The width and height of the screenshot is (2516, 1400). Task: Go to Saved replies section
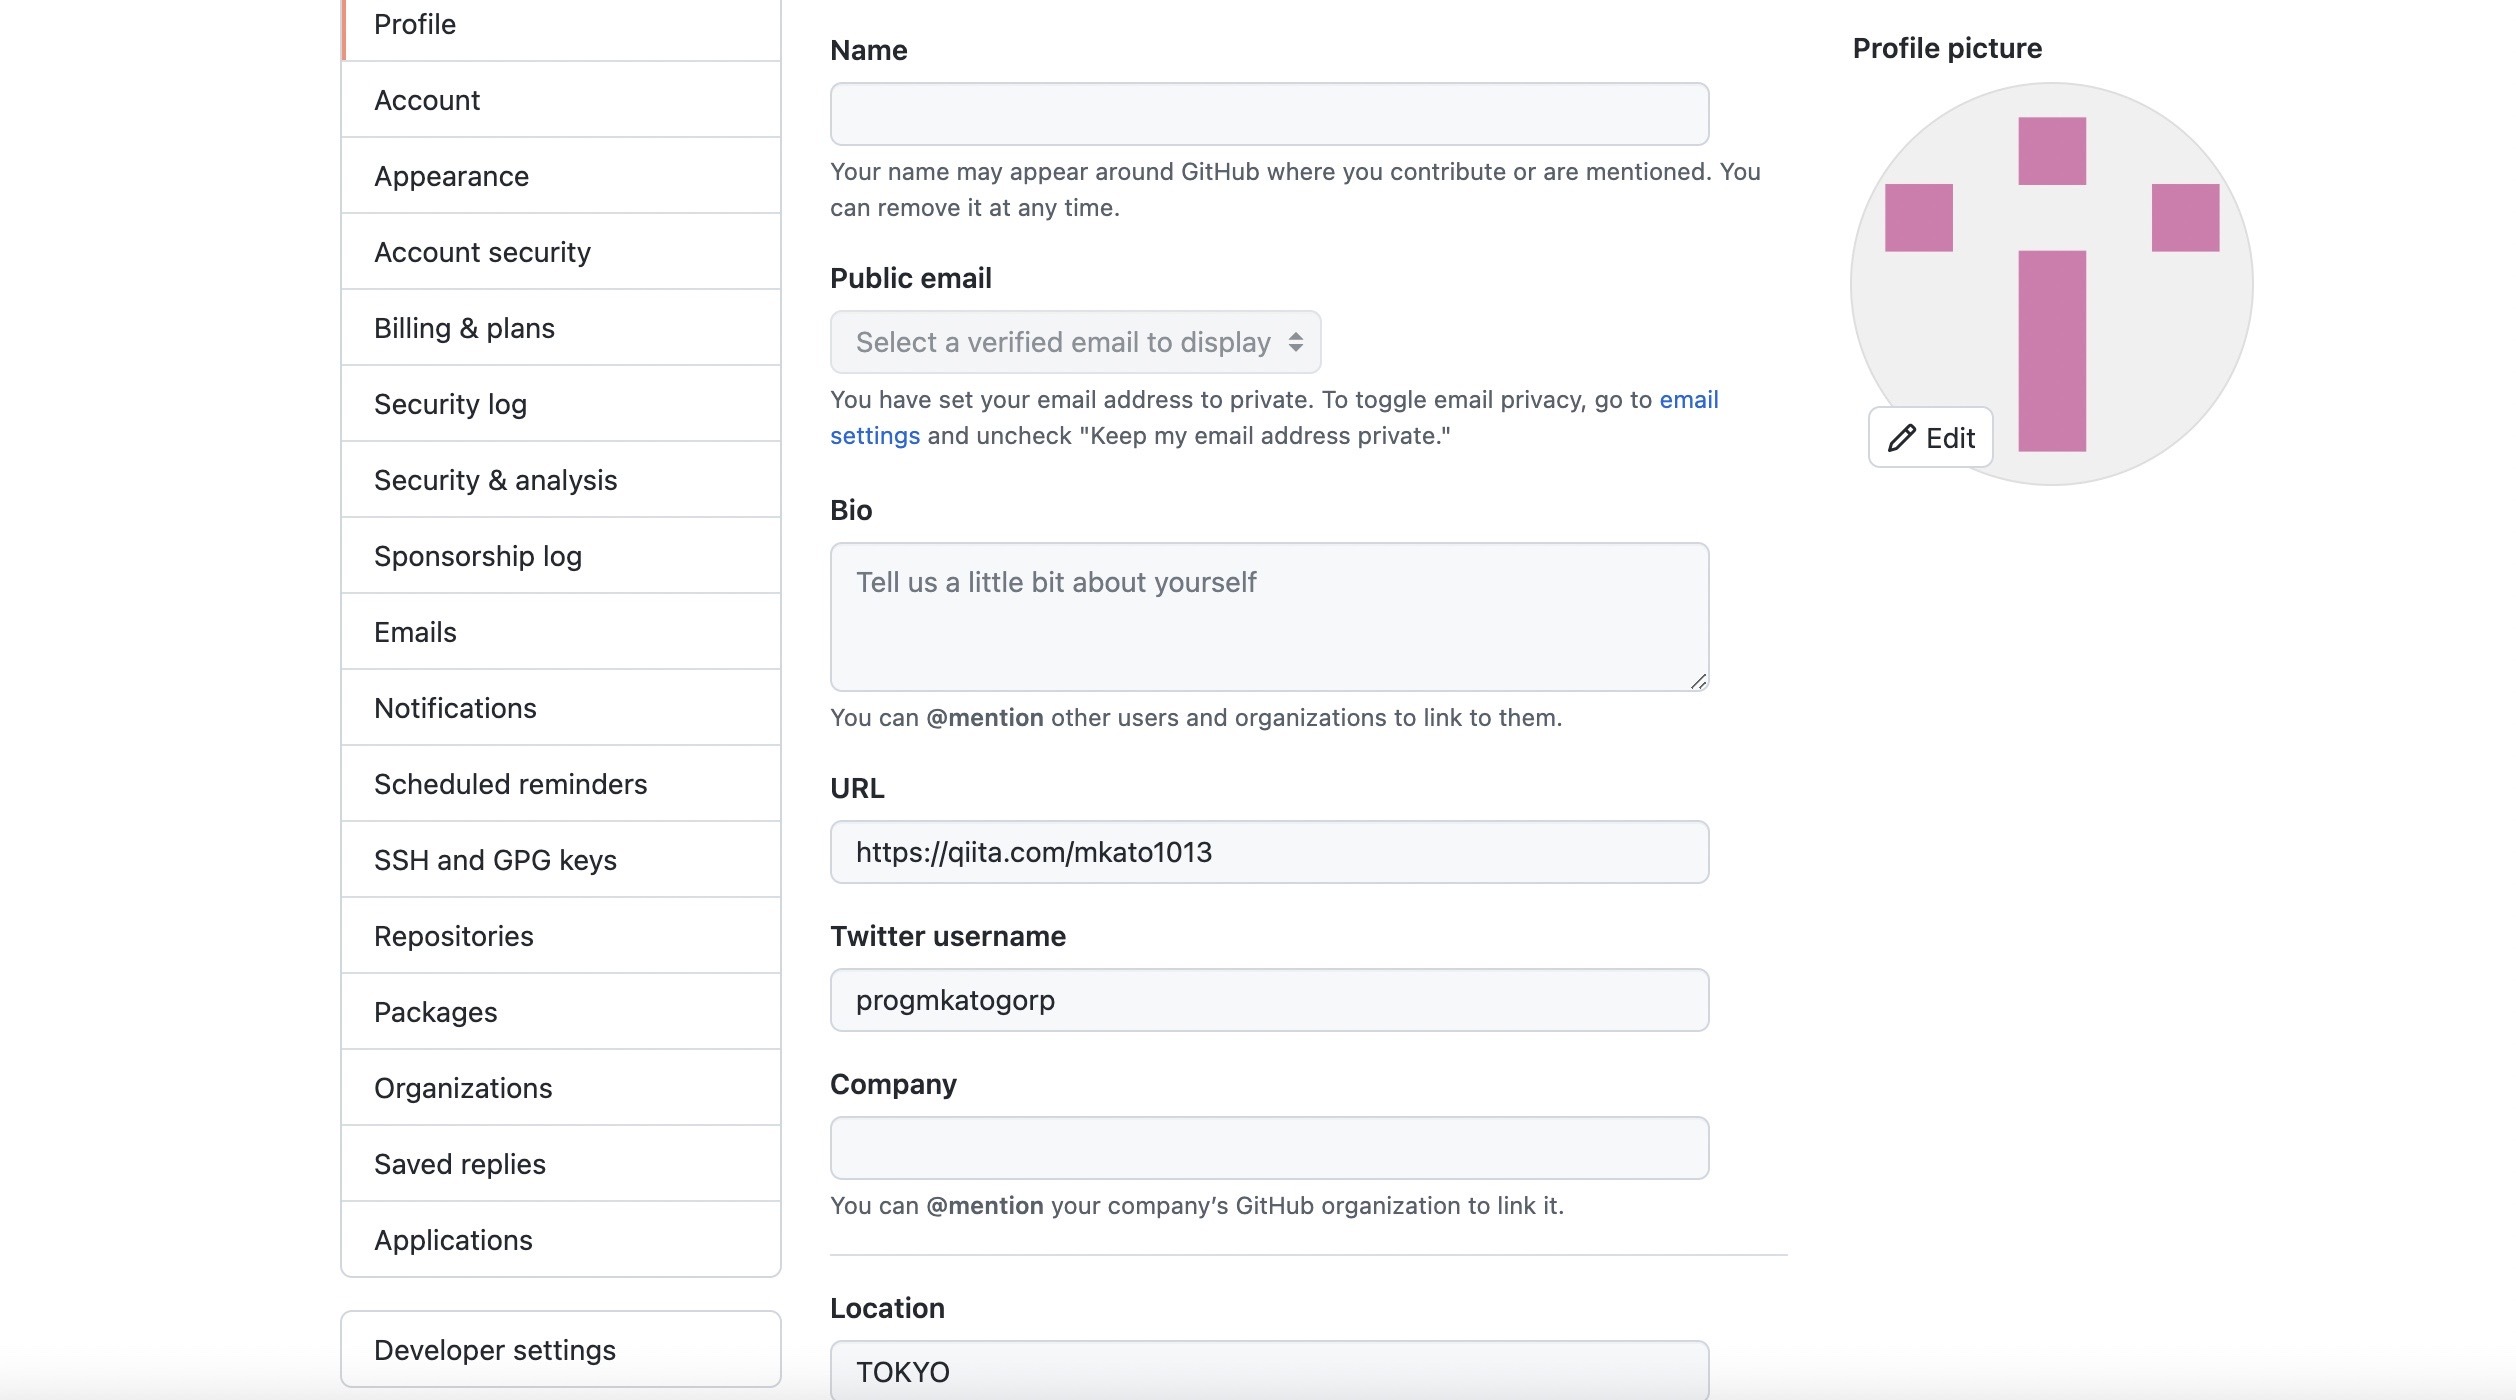pyautogui.click(x=460, y=1164)
